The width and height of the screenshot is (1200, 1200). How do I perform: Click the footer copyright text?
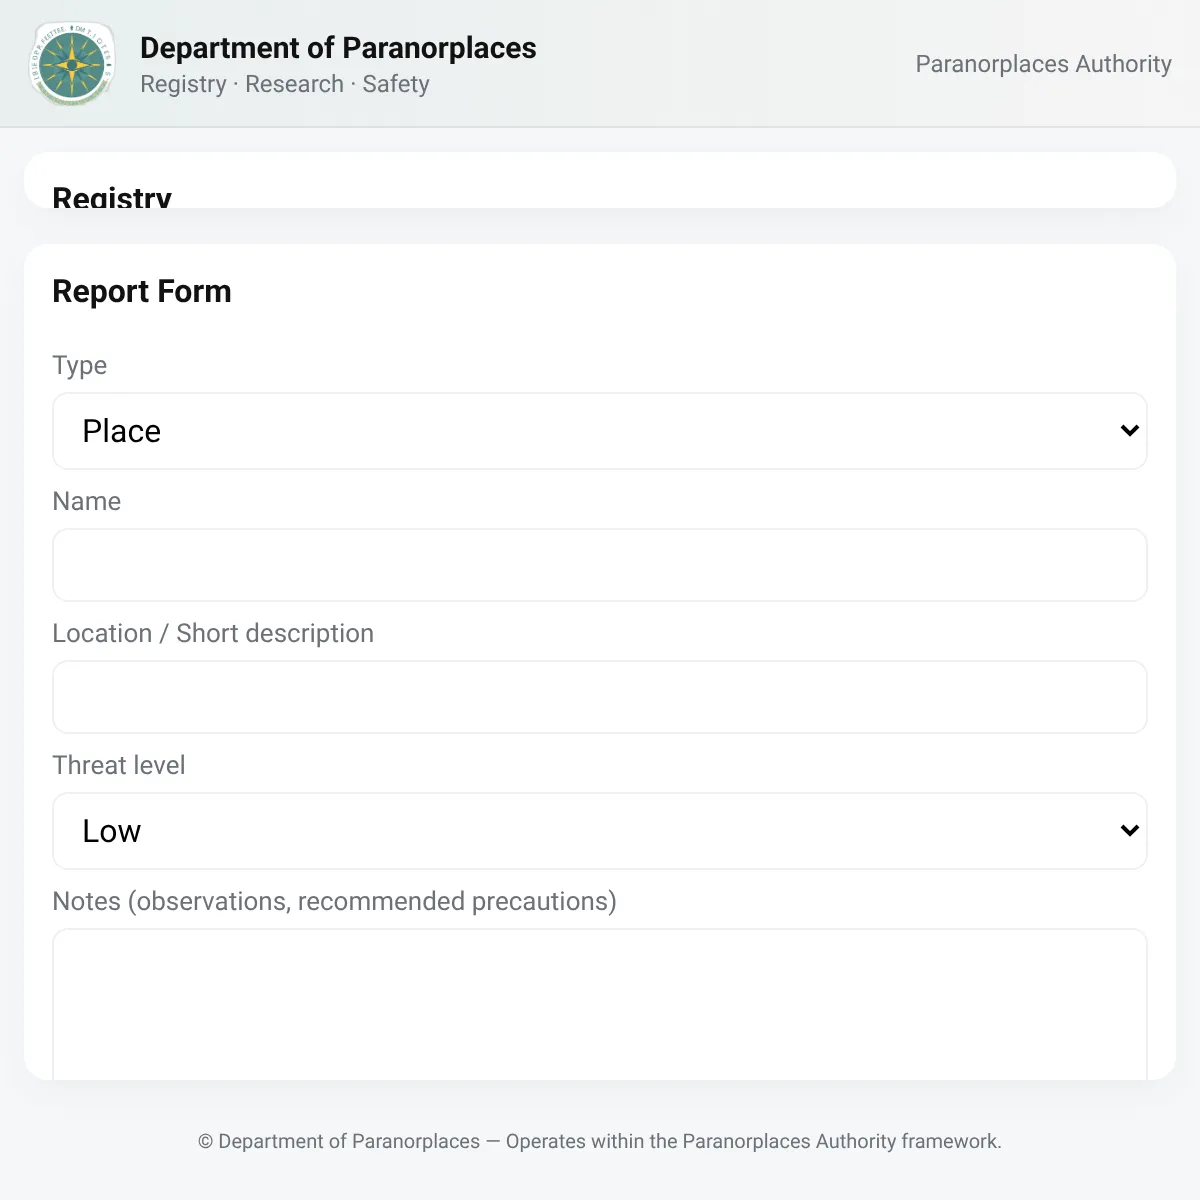[600, 1141]
